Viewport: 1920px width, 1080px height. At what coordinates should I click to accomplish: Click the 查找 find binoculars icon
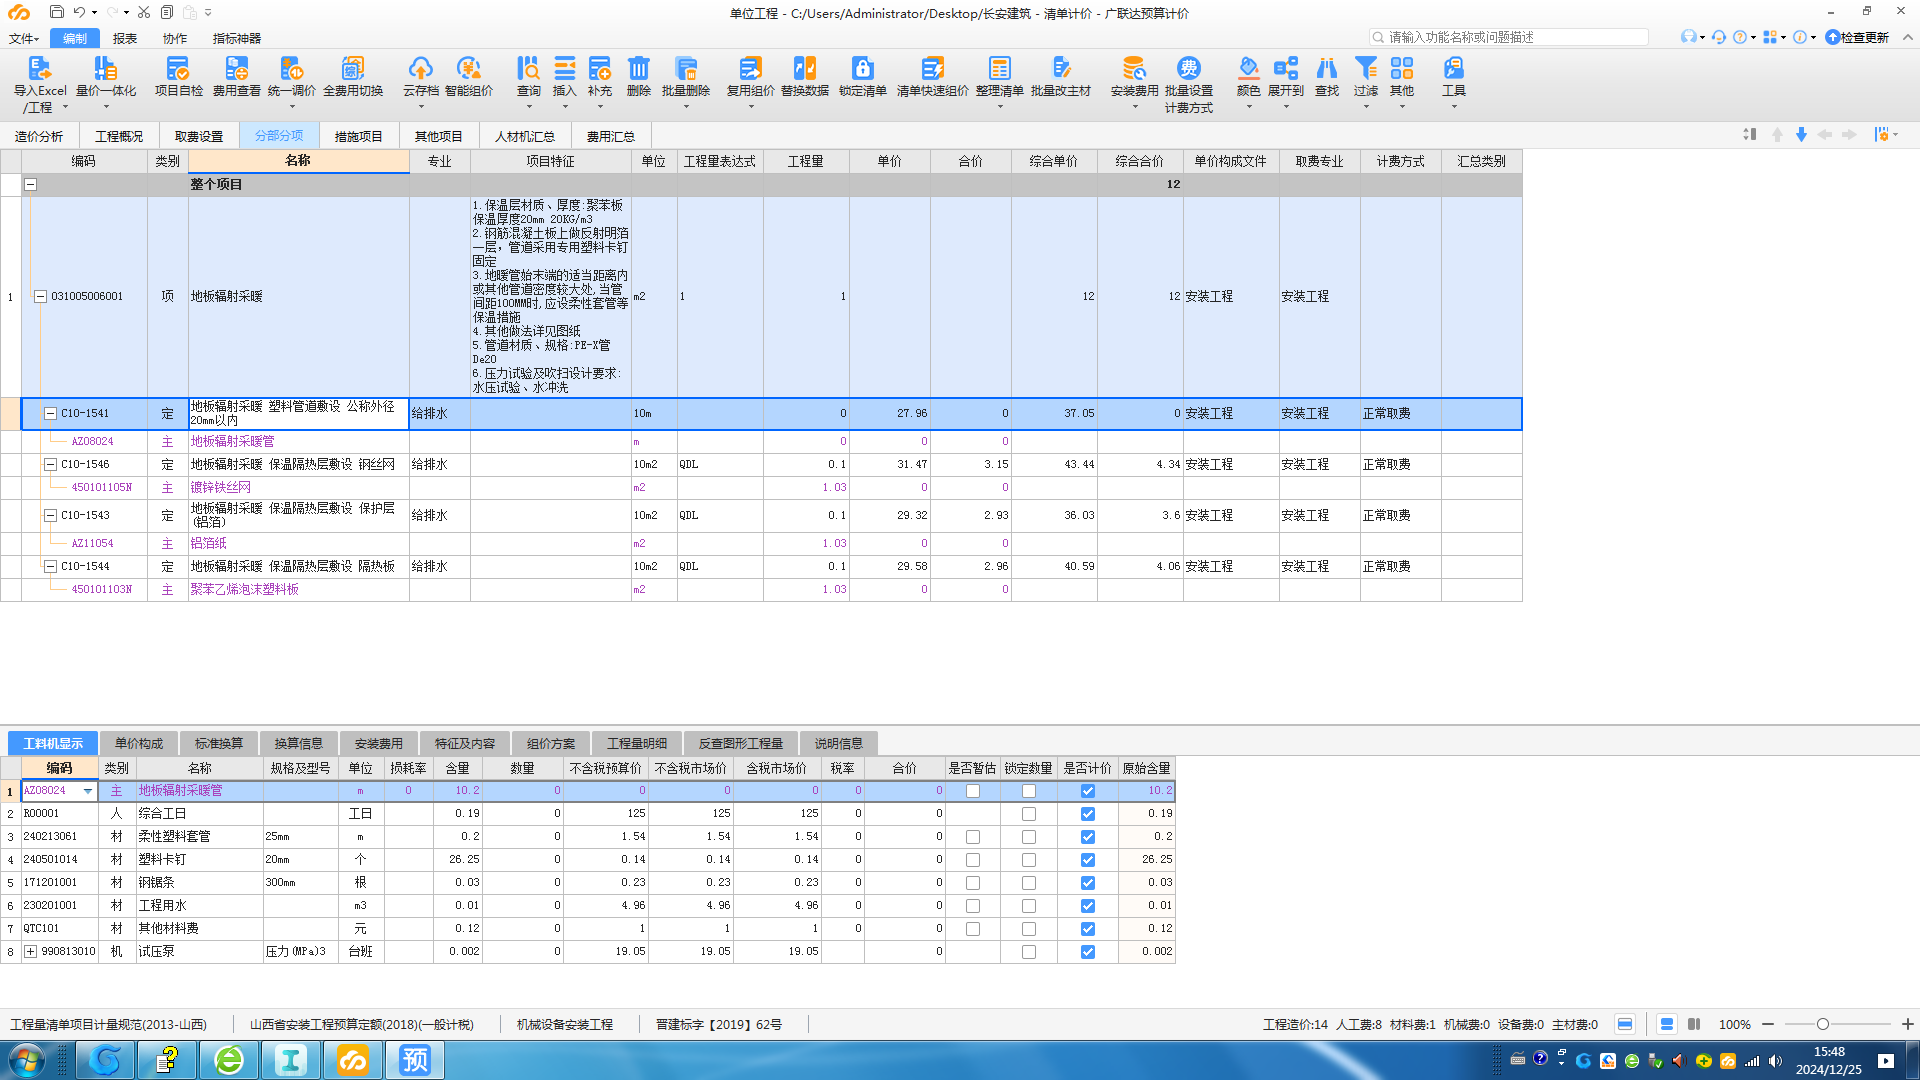(1327, 68)
